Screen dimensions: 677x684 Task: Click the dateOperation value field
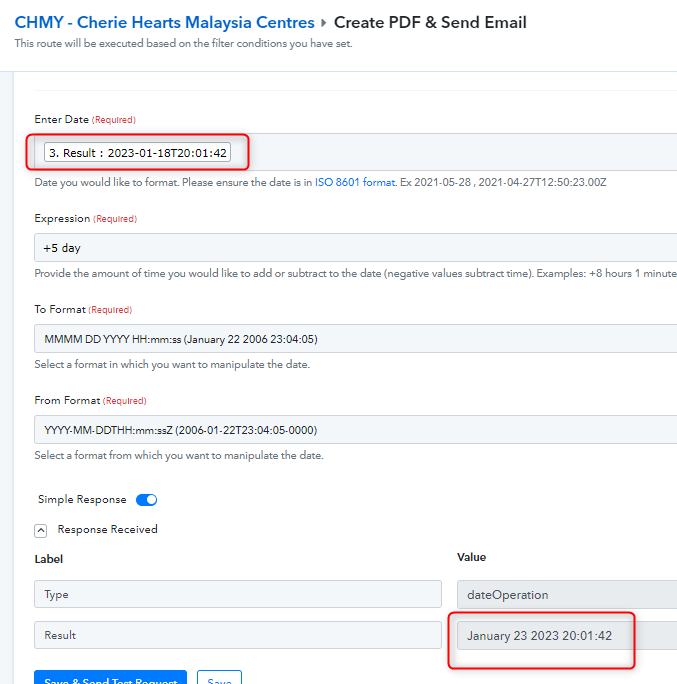coord(566,594)
